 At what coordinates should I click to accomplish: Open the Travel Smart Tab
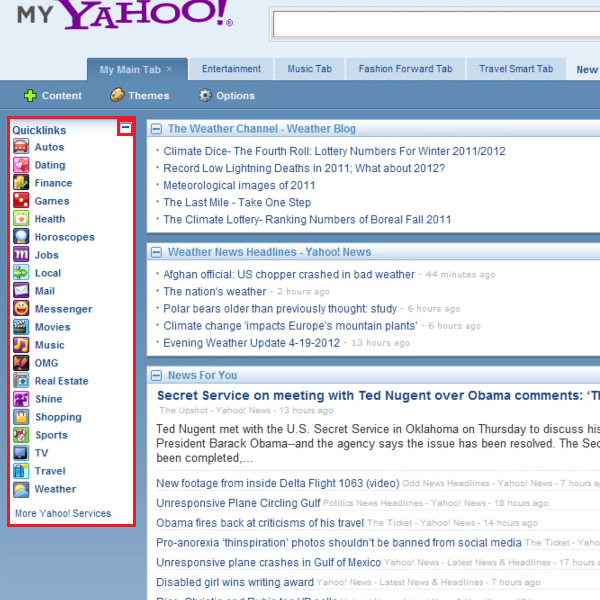(x=516, y=69)
